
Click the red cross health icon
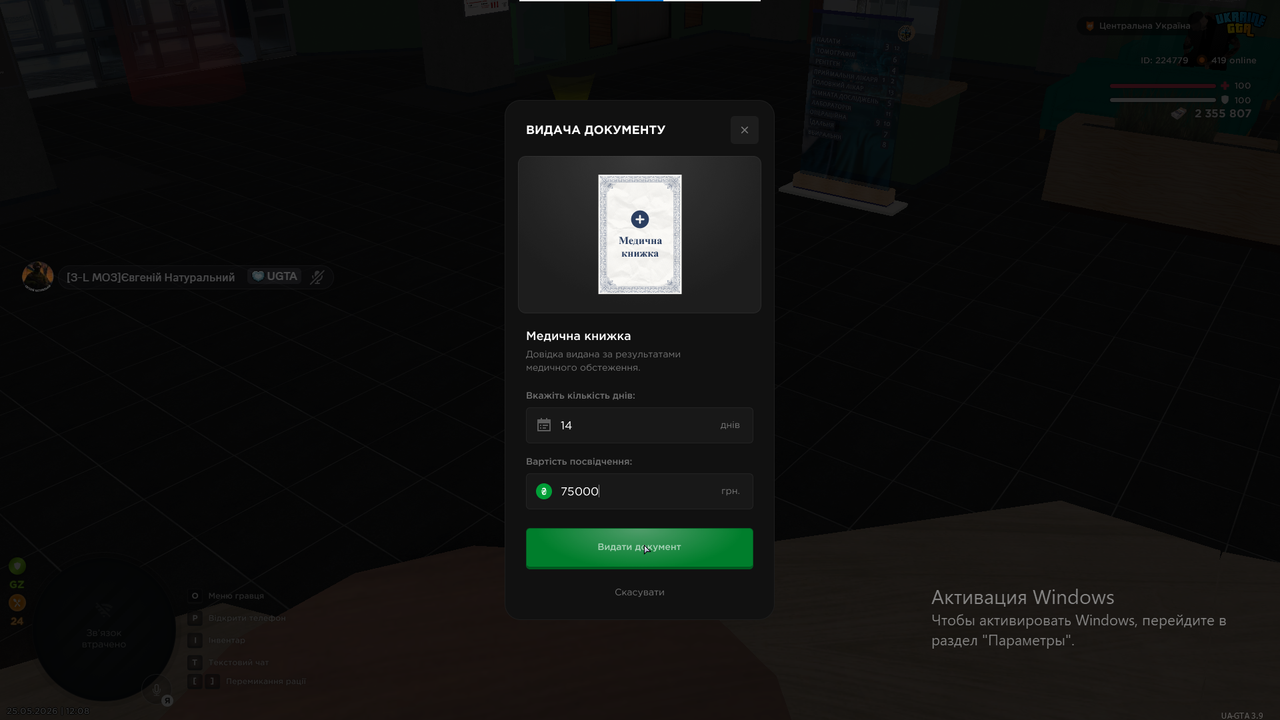pos(1225,86)
